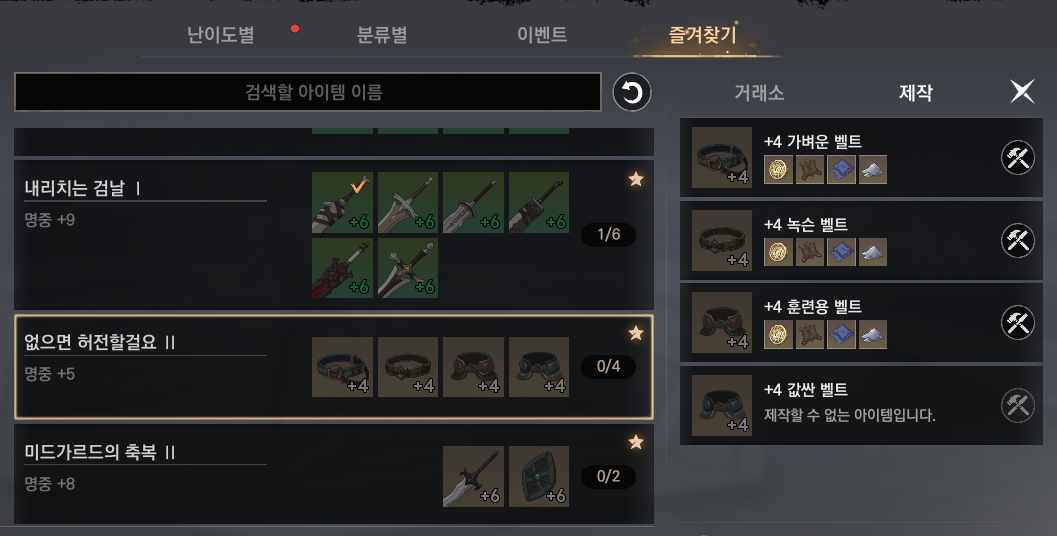1057x536 pixels.
Task: Switch to the 거래소 panel
Action: (759, 92)
